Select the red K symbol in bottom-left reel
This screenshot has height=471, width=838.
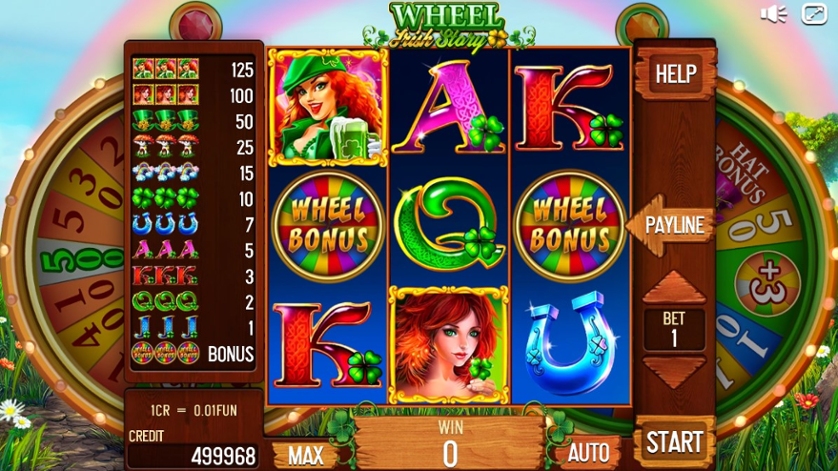328,344
